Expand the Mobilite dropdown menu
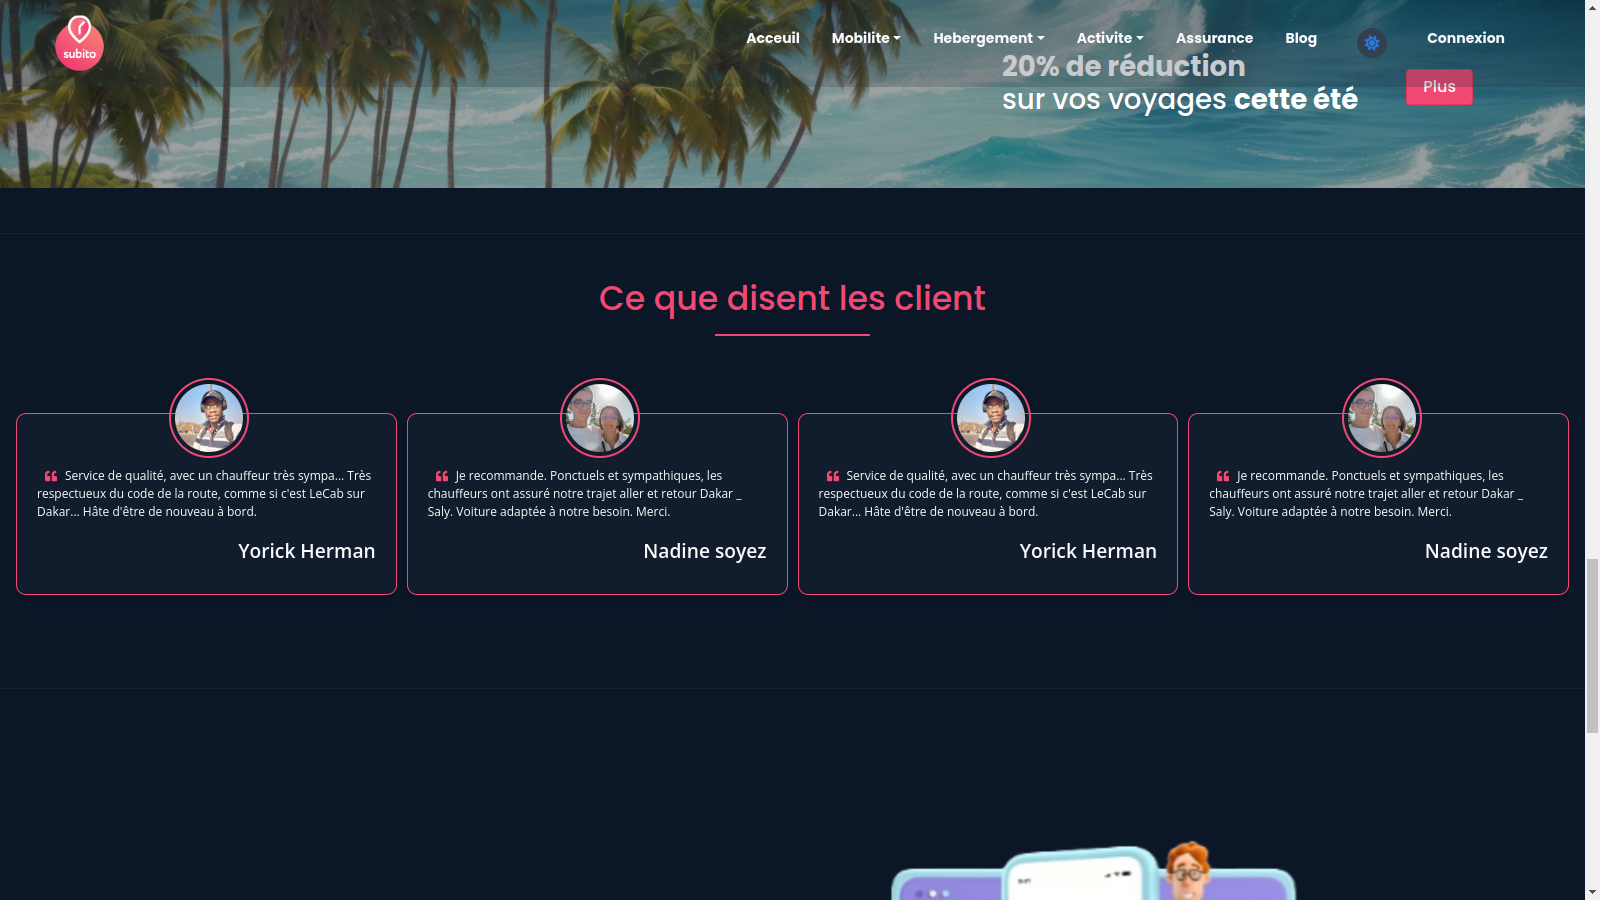 (x=866, y=38)
